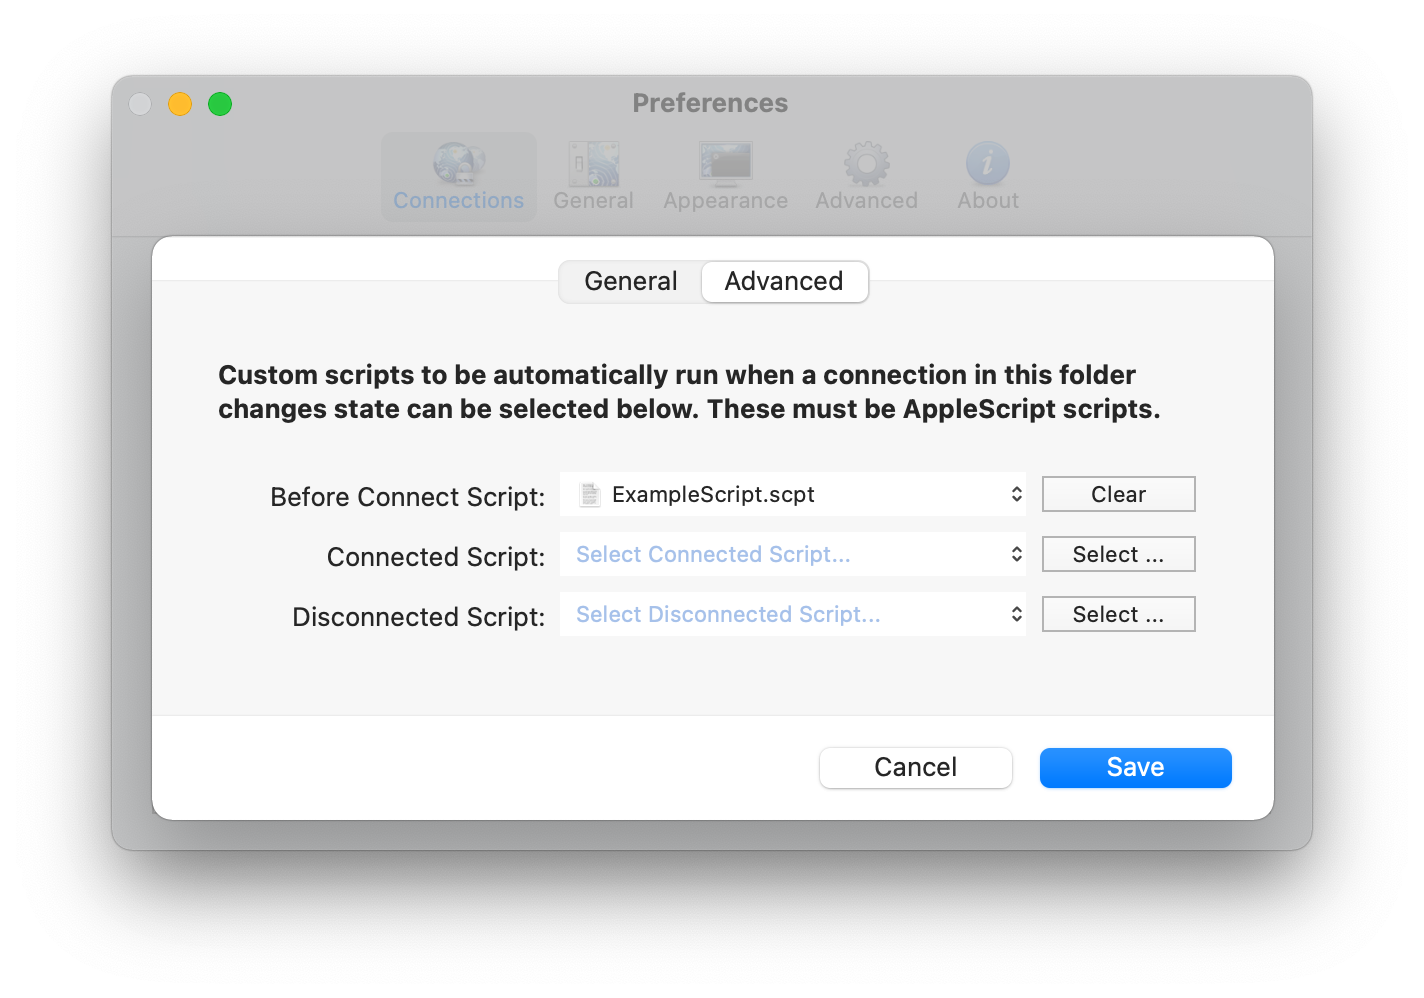
Task: Open the Connections preferences pane icon
Action: coord(459,164)
